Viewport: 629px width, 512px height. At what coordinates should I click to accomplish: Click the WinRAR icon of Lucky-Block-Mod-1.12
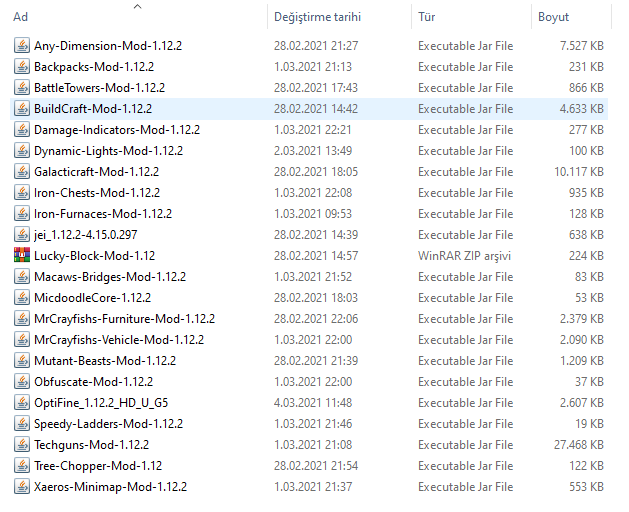pos(22,255)
